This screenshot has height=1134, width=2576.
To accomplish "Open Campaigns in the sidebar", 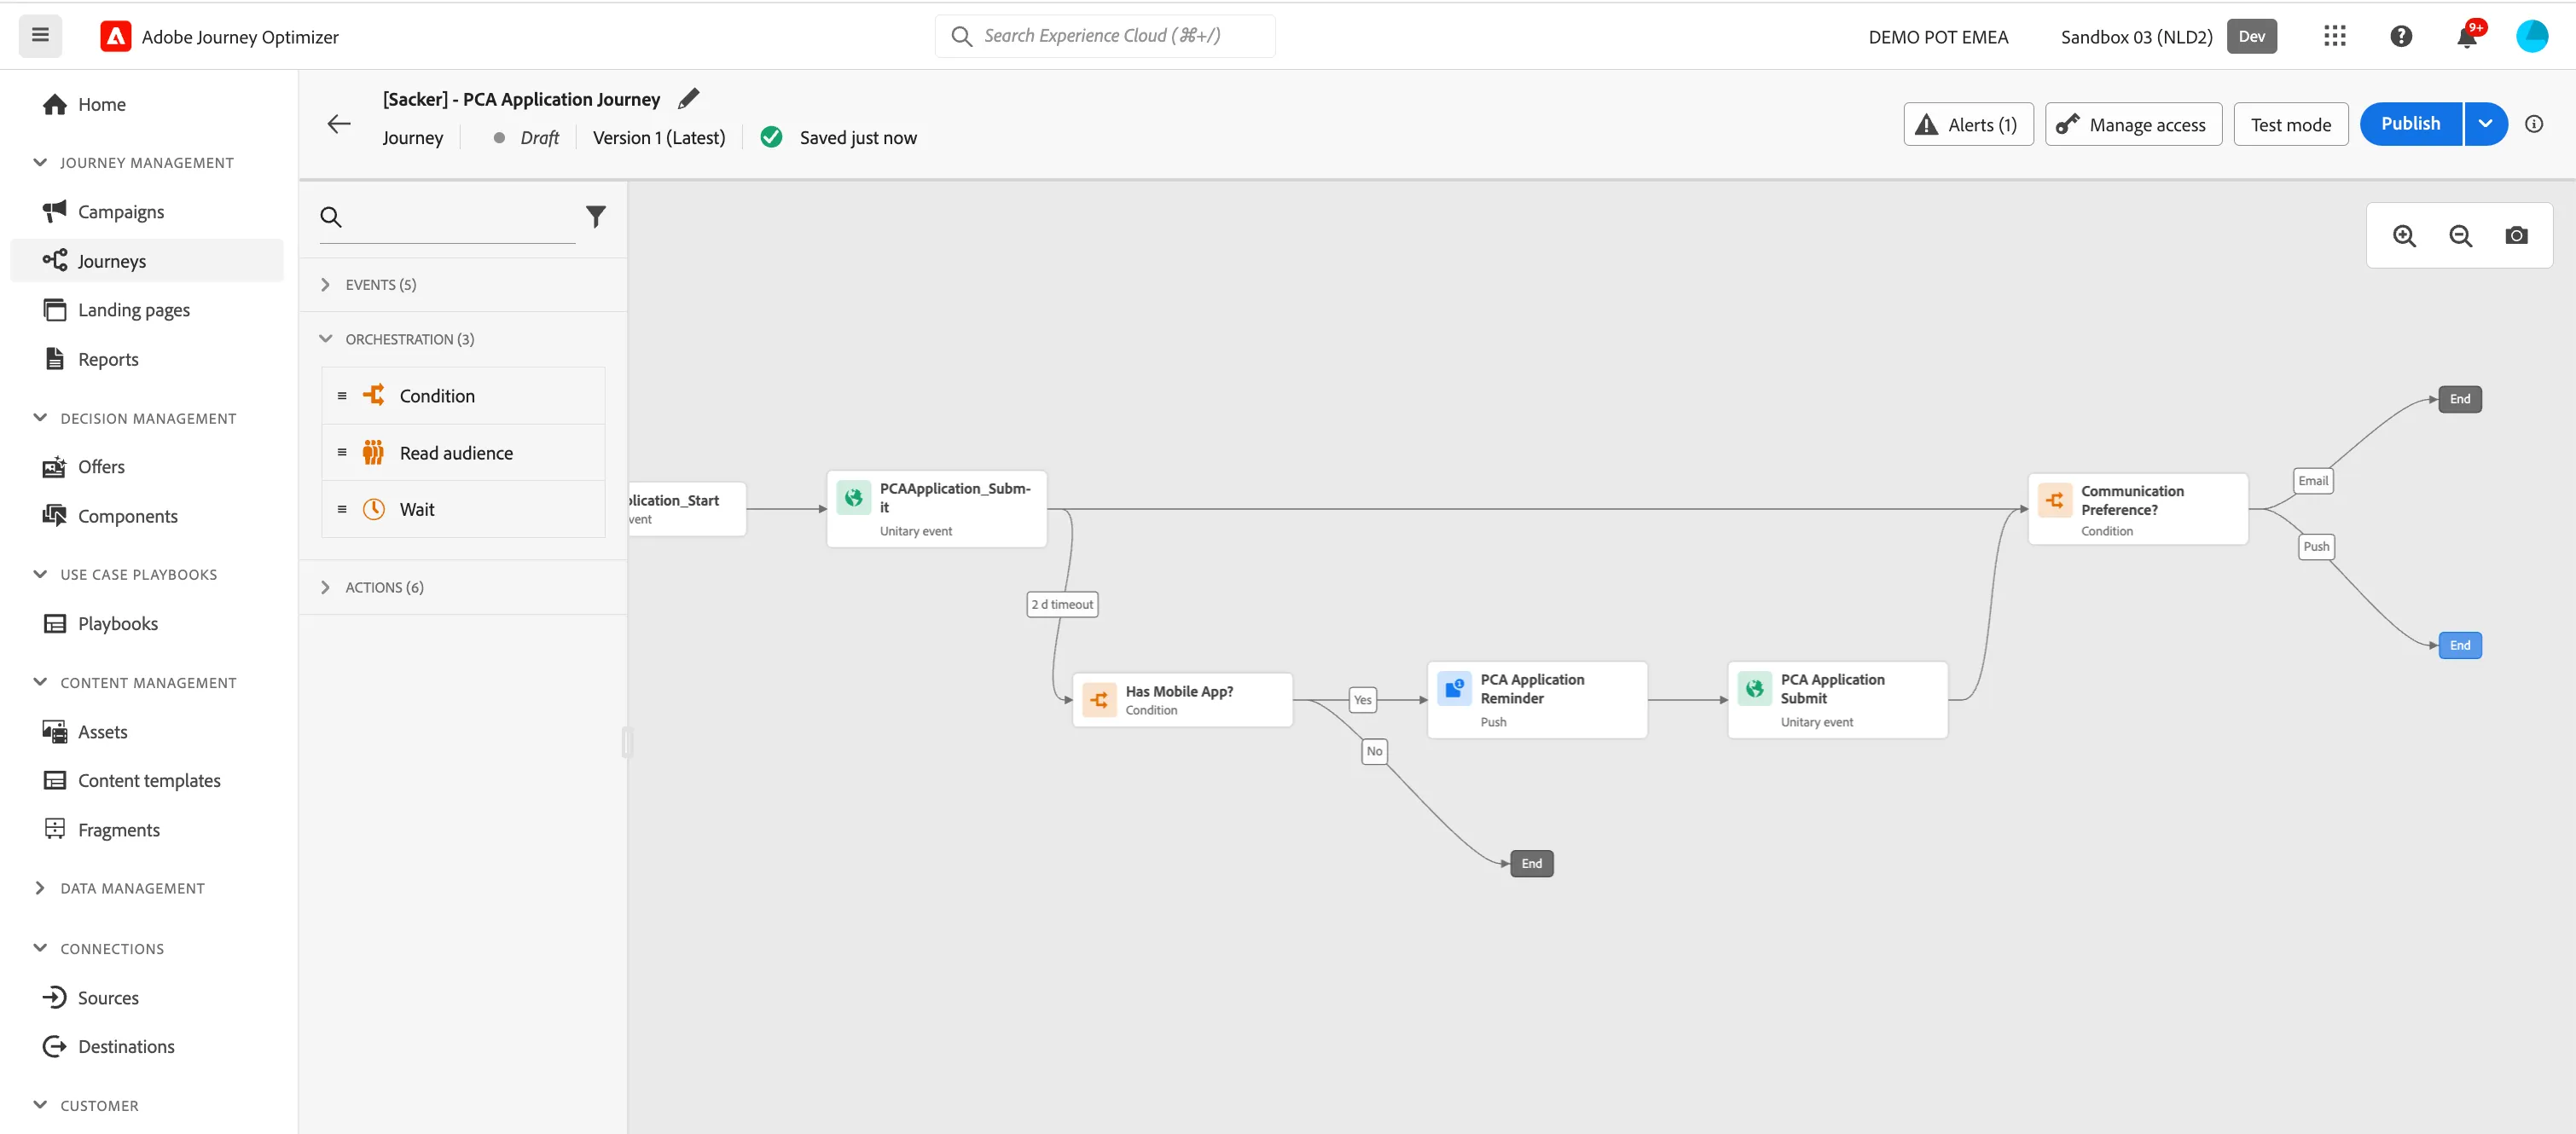I will click(121, 212).
